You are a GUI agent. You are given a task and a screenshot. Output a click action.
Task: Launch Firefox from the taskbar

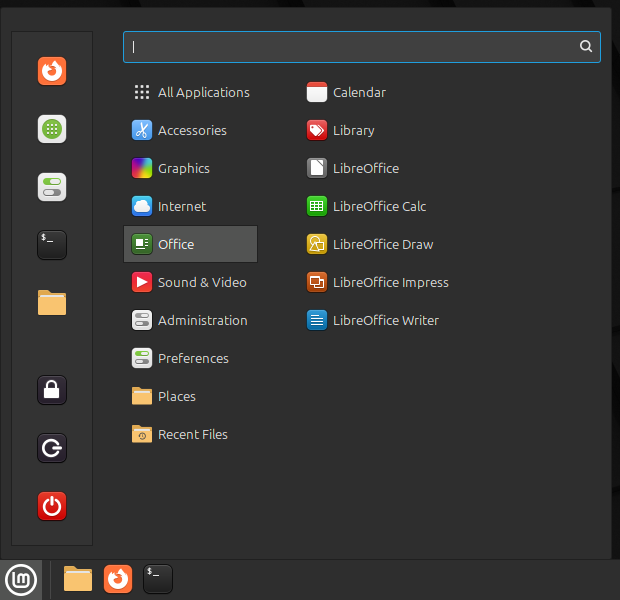pos(118,579)
